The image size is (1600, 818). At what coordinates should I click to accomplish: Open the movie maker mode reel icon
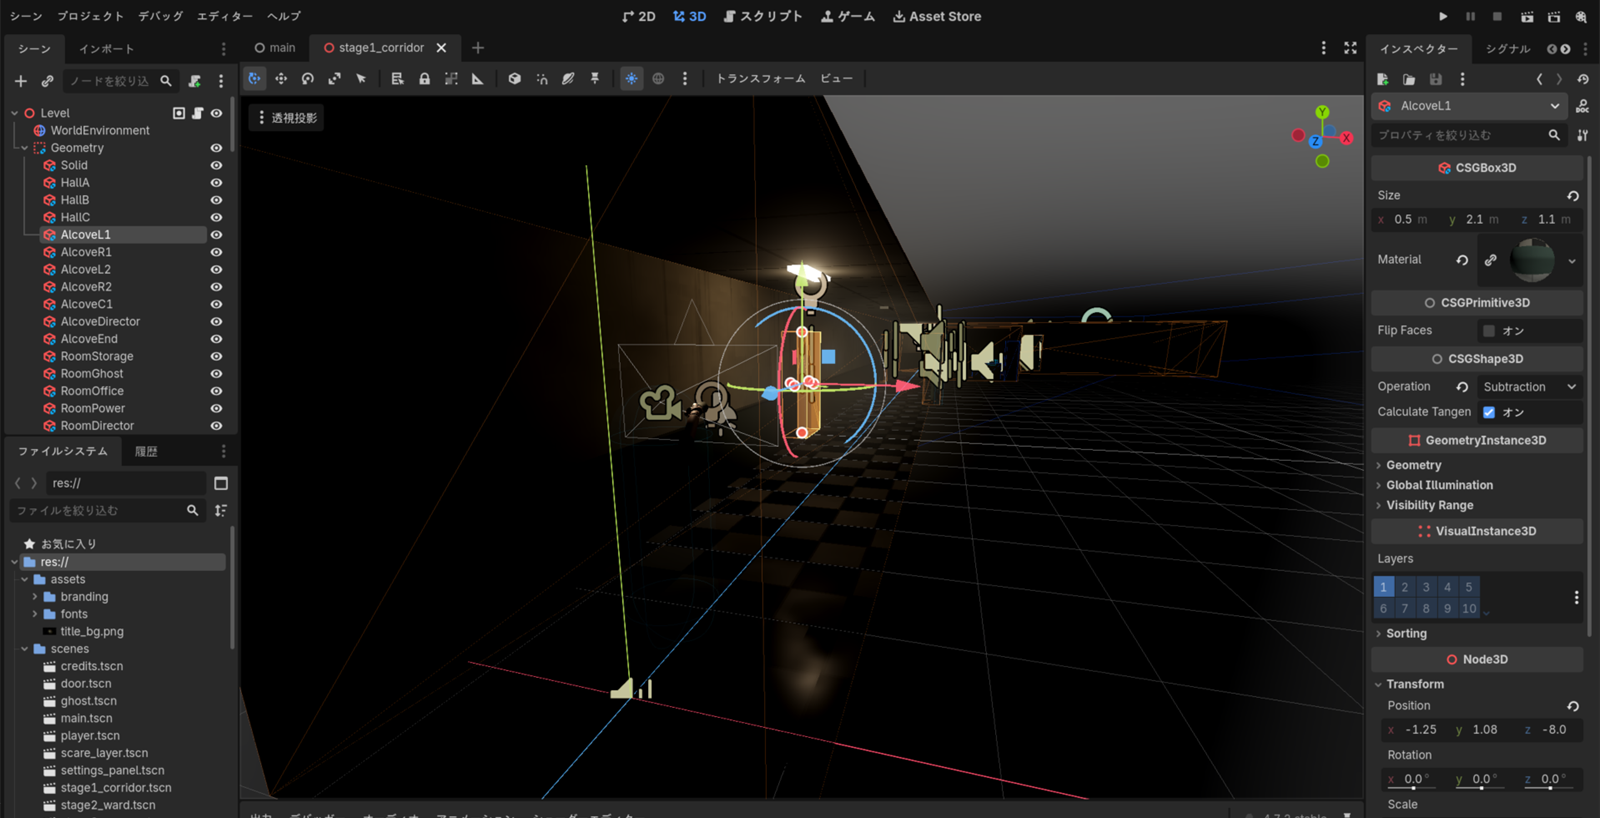(x=1581, y=17)
